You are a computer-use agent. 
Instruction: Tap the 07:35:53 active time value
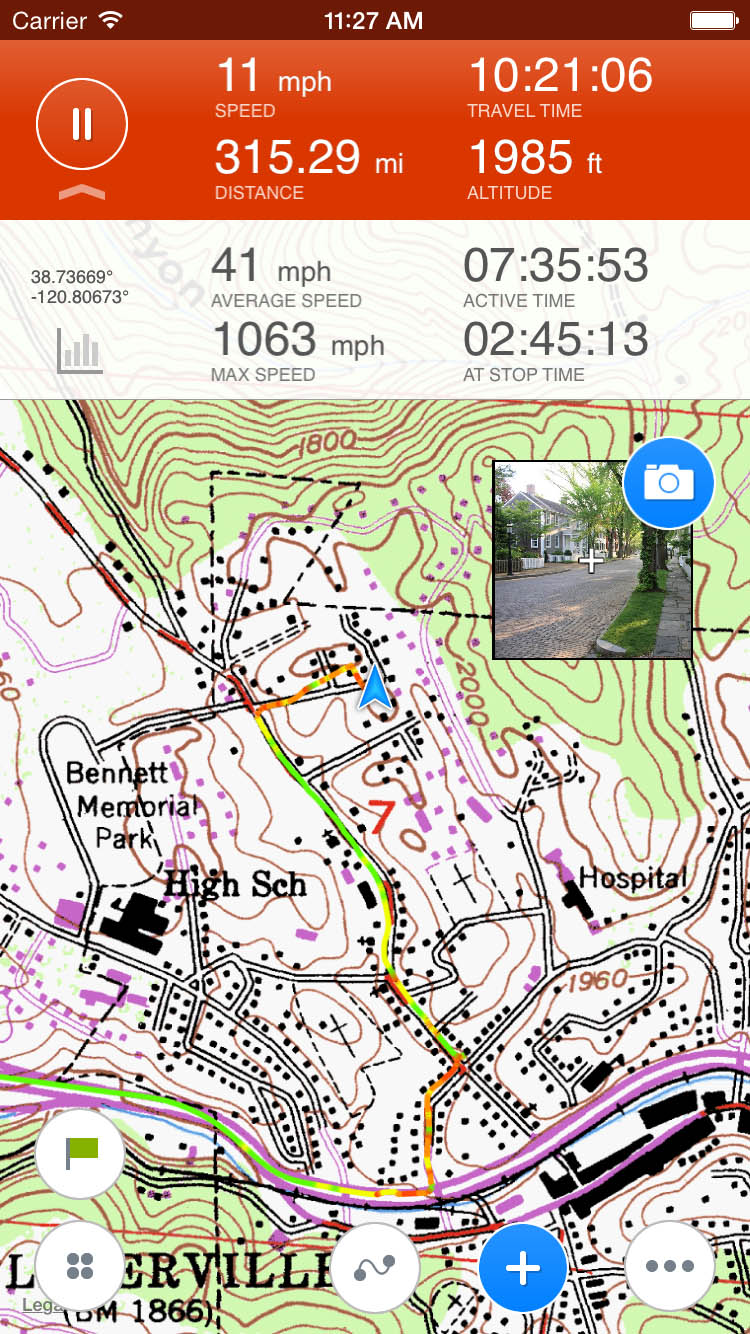click(556, 266)
